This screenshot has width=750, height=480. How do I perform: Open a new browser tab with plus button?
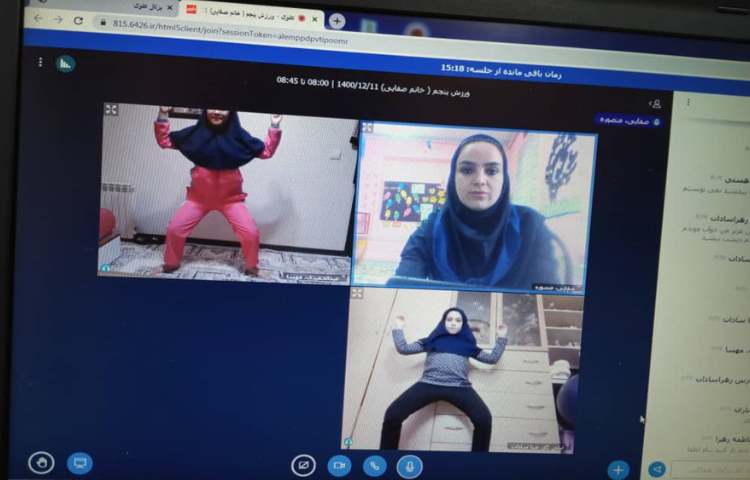pos(337,21)
